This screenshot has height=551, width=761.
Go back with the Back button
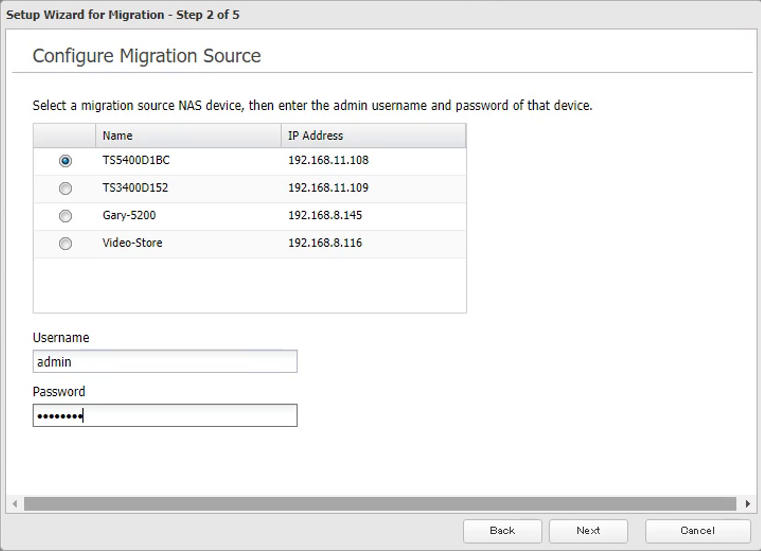coord(502,531)
